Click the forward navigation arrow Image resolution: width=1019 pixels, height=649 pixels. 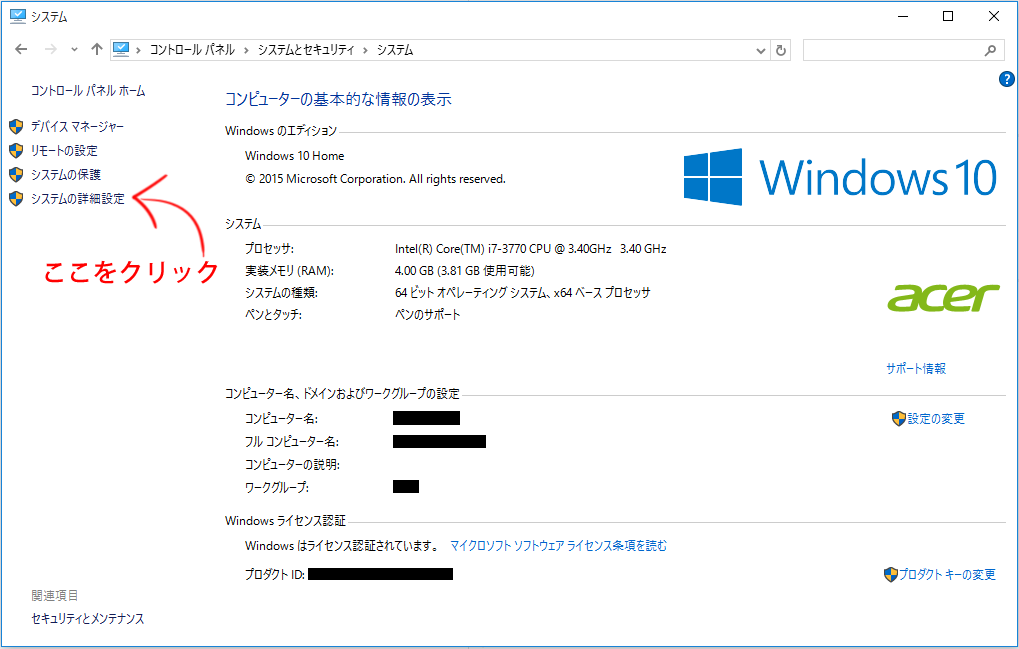51,49
